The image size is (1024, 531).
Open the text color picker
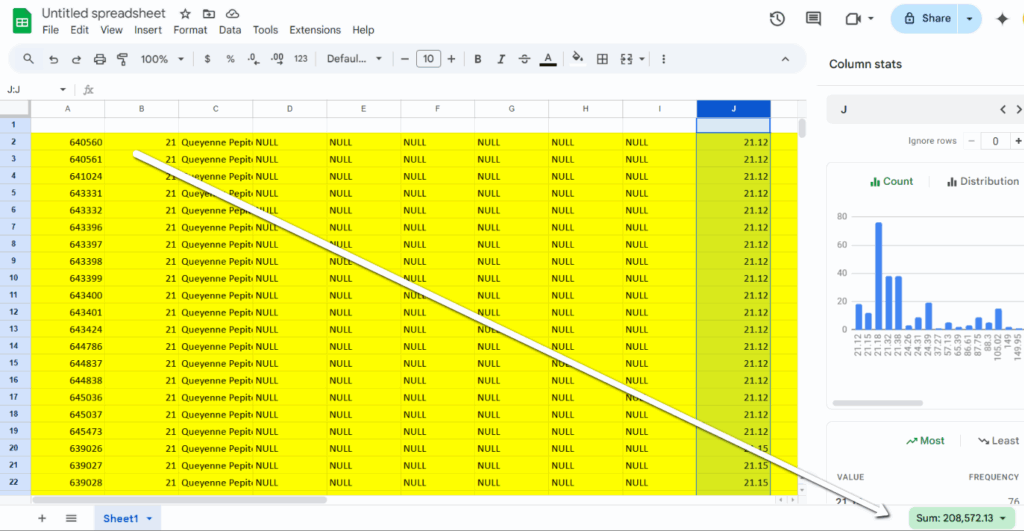click(x=548, y=59)
